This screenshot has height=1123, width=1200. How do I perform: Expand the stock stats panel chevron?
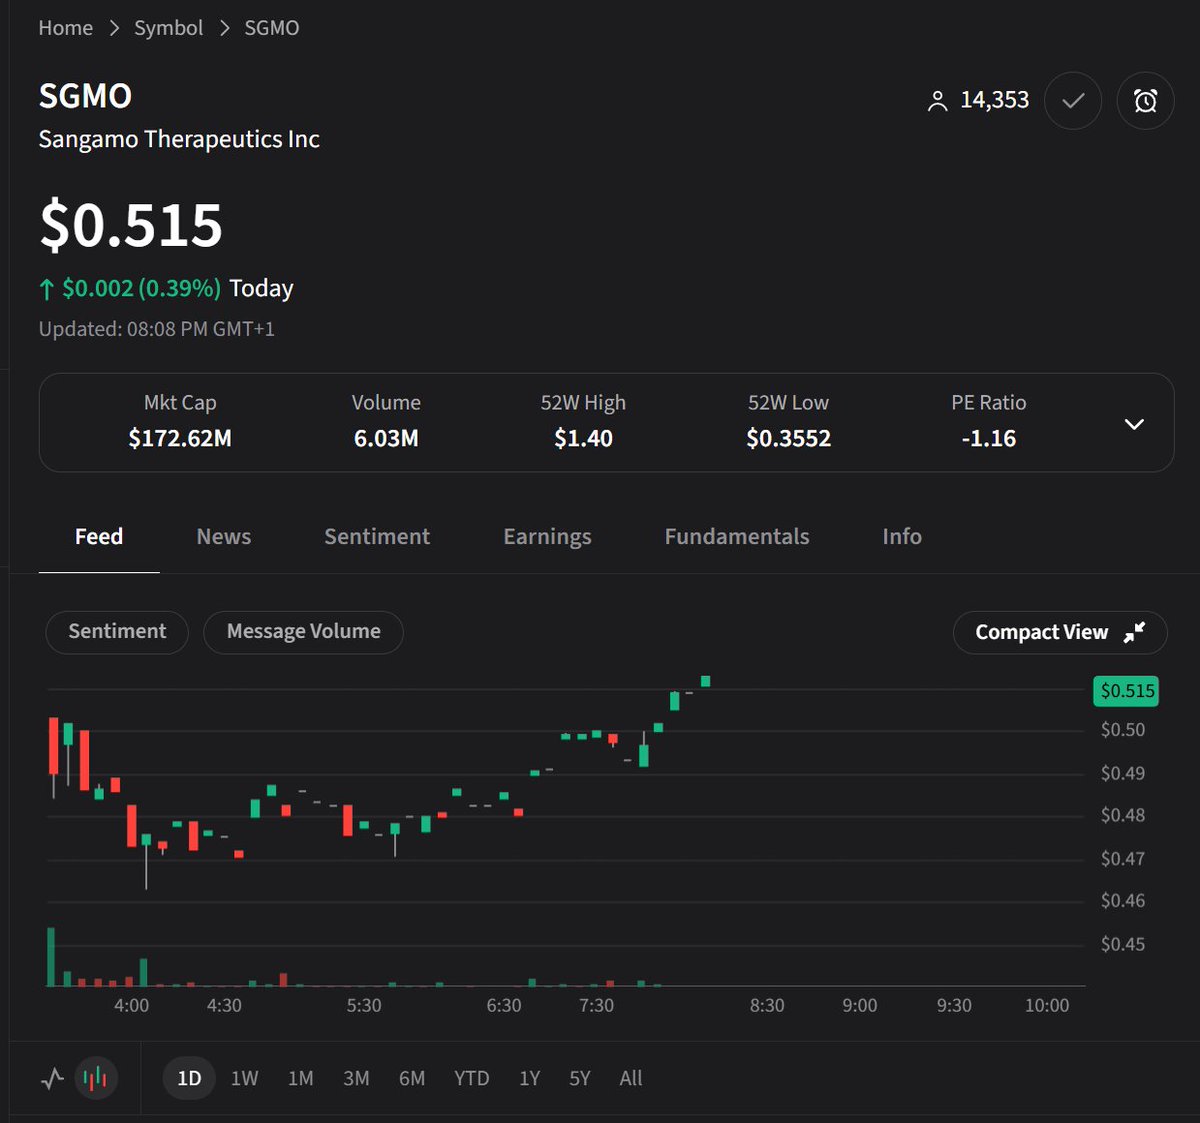1134,424
